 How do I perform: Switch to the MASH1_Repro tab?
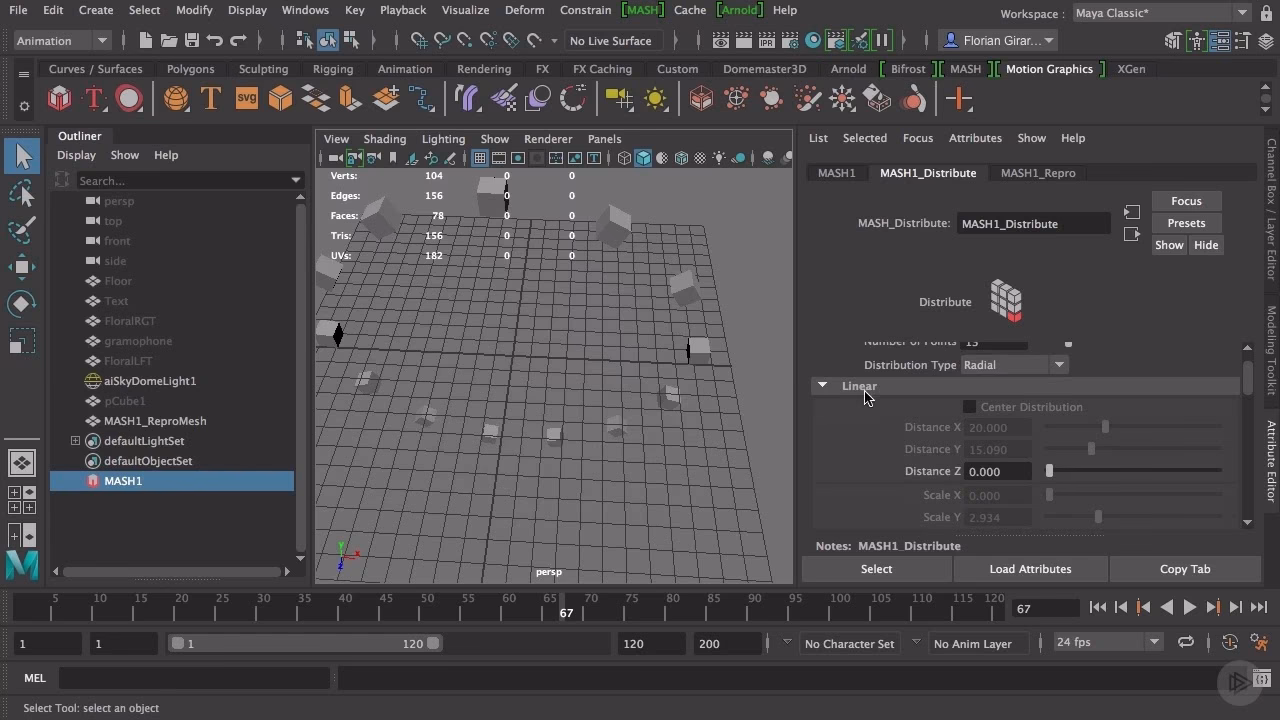click(x=1038, y=173)
